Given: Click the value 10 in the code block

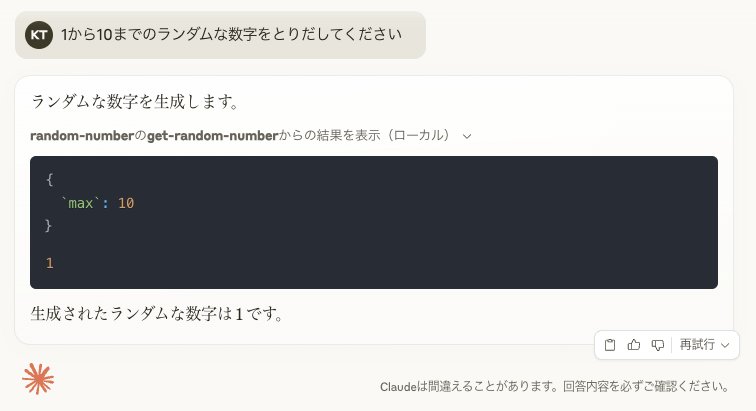Looking at the screenshot, I should (126, 203).
